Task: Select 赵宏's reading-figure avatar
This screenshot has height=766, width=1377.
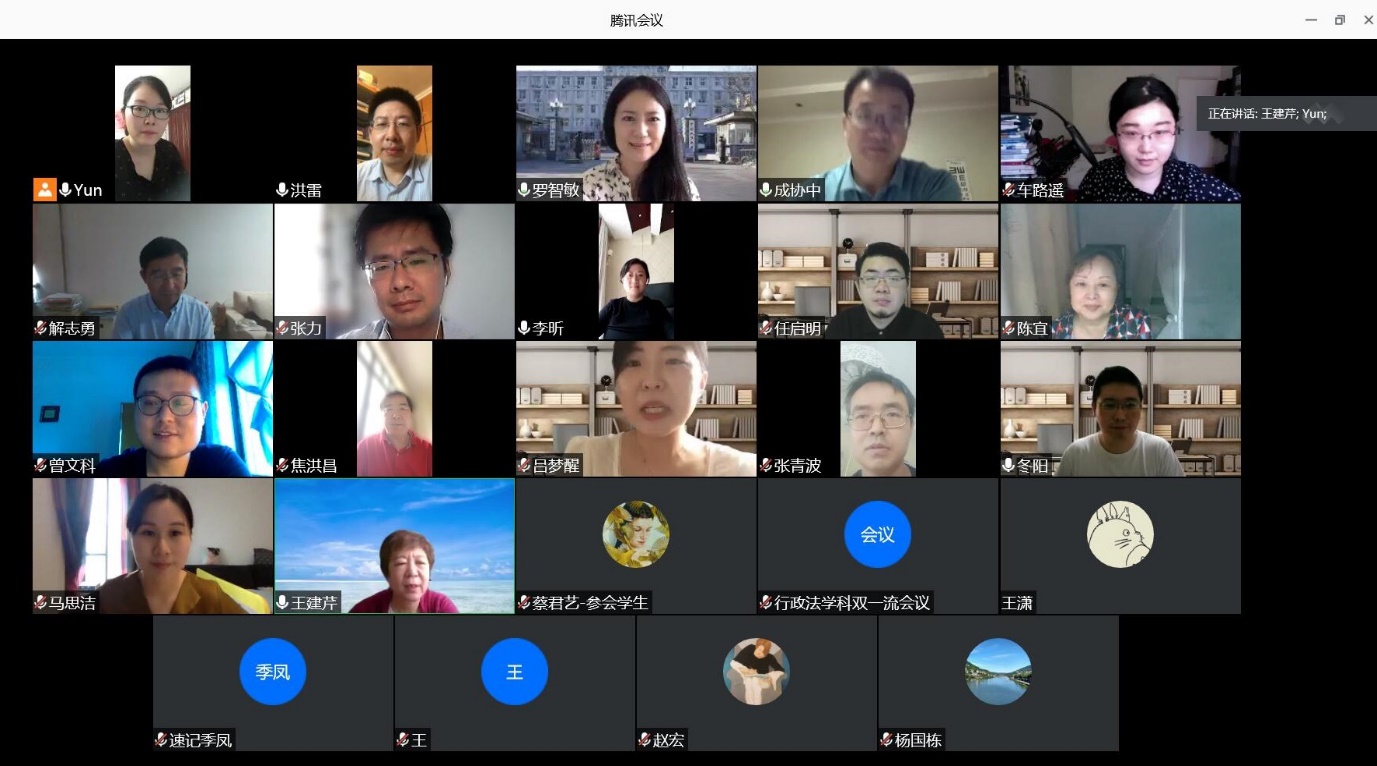Action: (x=756, y=672)
